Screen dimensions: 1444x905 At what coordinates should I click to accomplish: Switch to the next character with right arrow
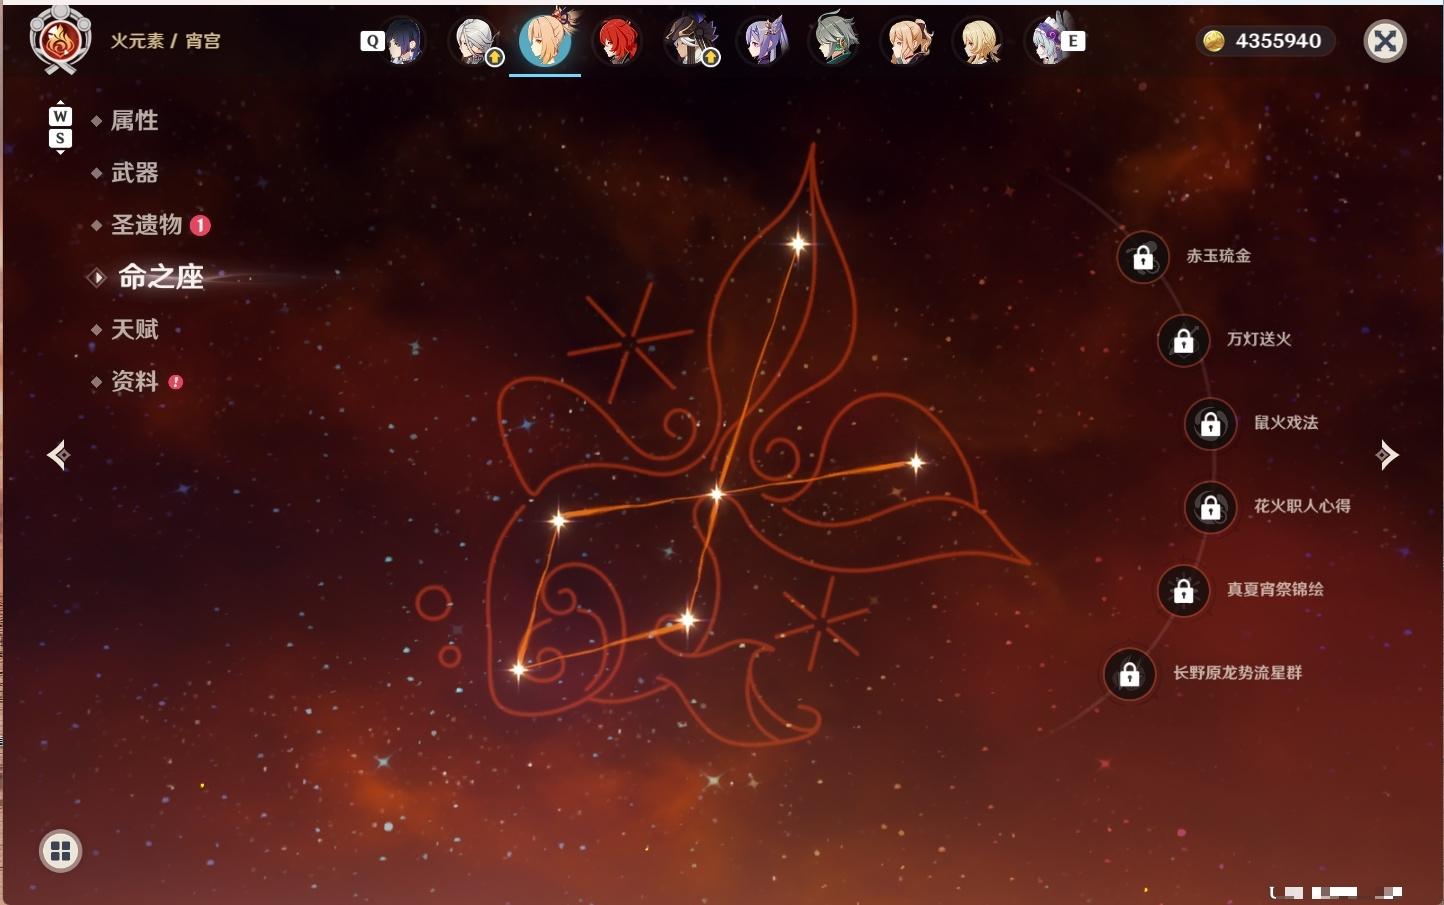click(1387, 455)
